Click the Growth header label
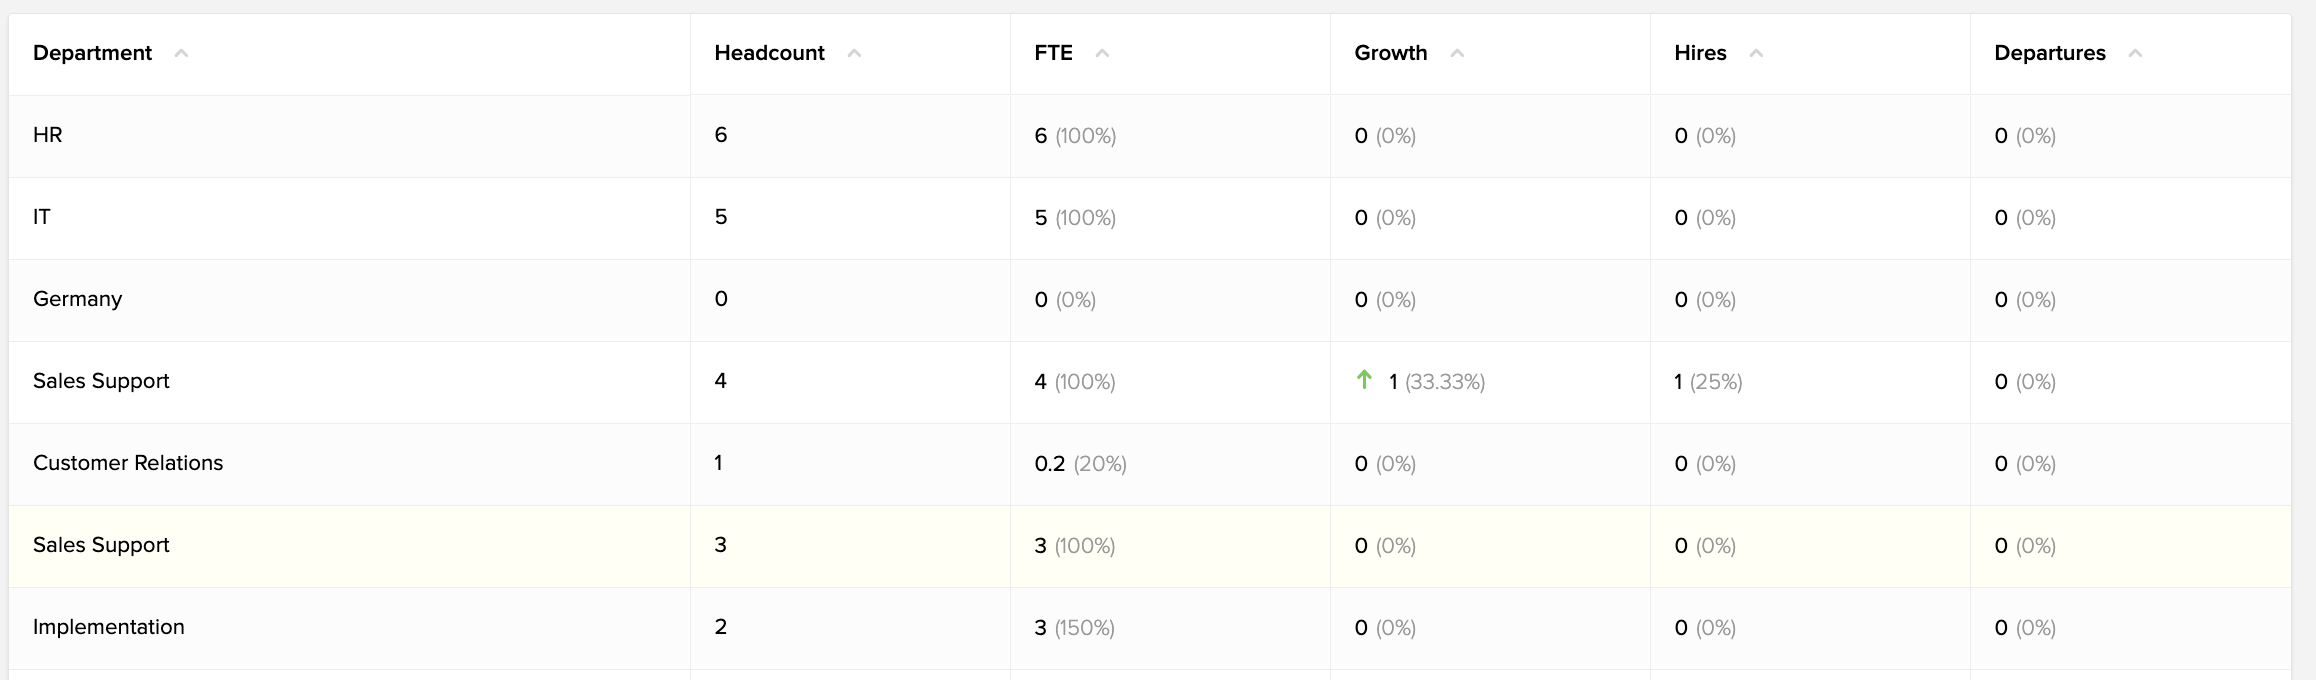Screen dimensions: 2316x680 pos(1390,53)
